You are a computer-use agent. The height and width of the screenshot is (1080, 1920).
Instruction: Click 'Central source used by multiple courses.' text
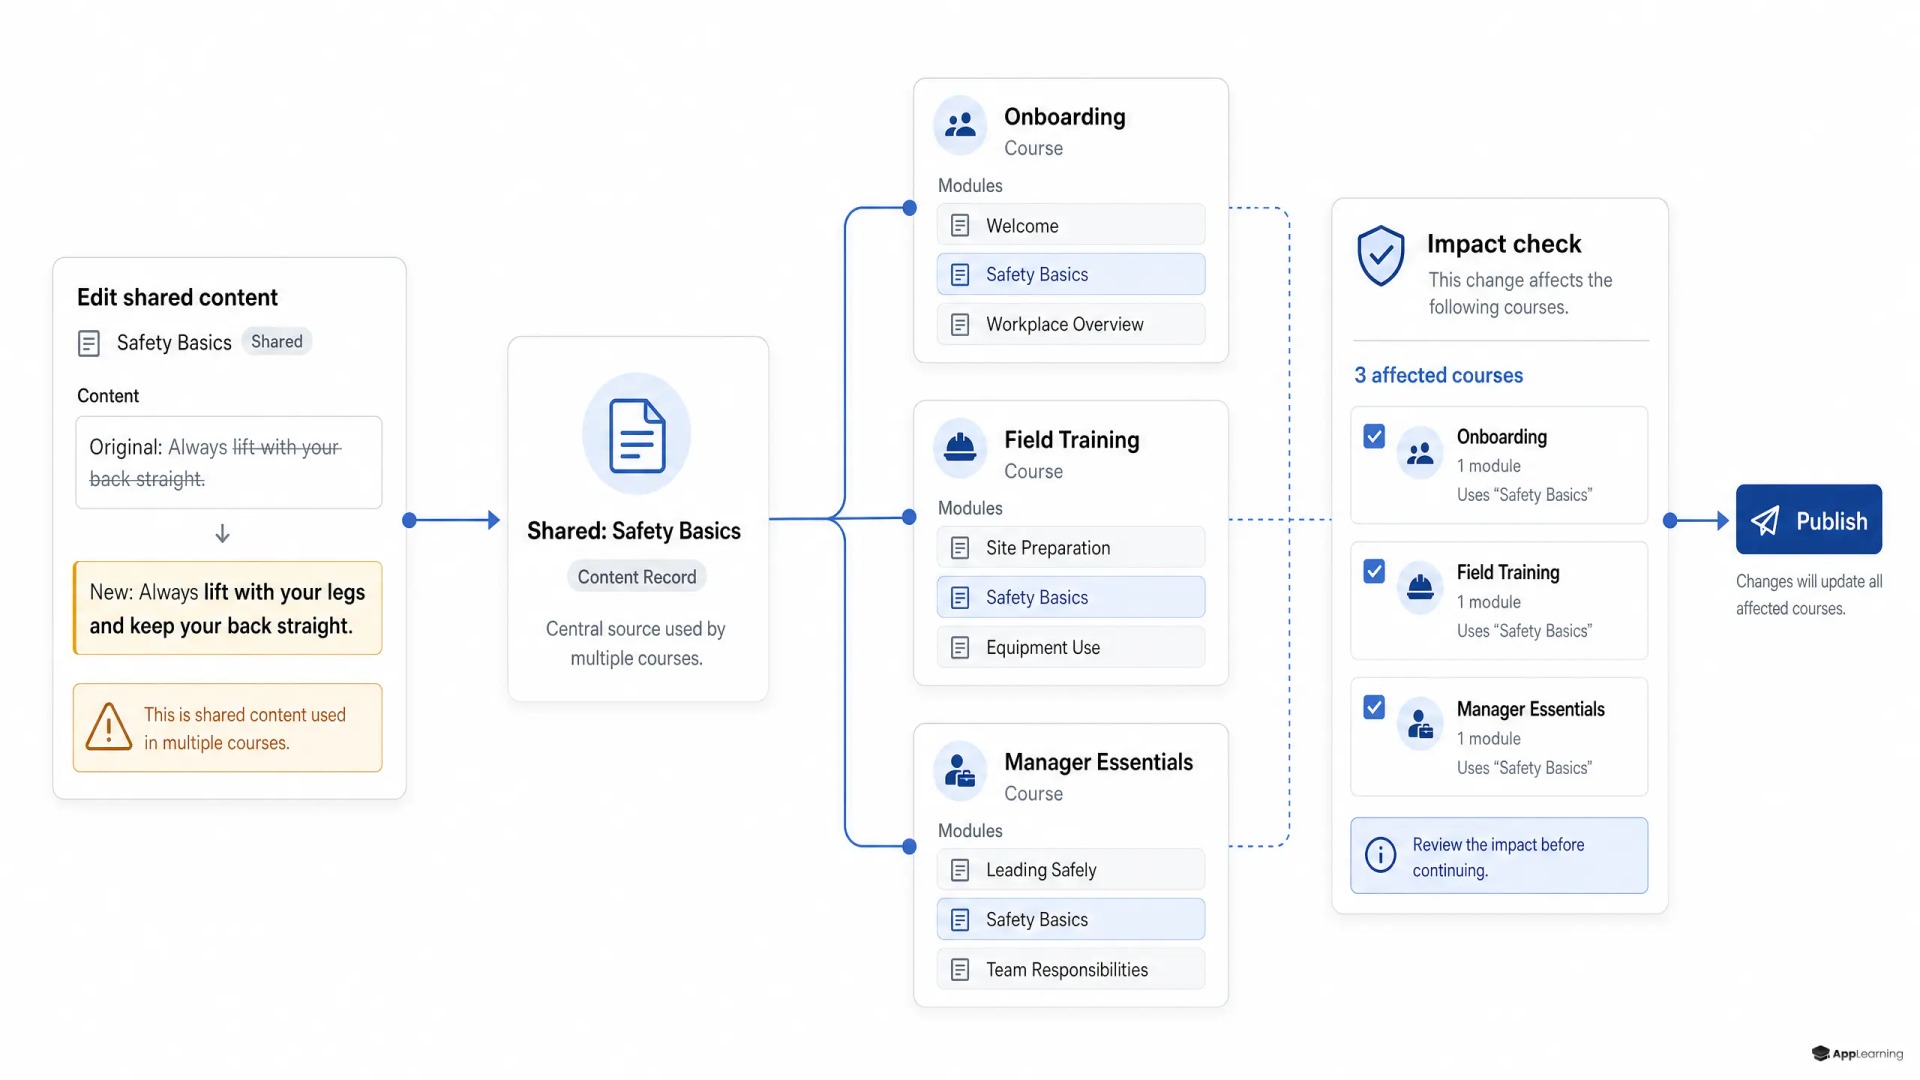tap(636, 643)
